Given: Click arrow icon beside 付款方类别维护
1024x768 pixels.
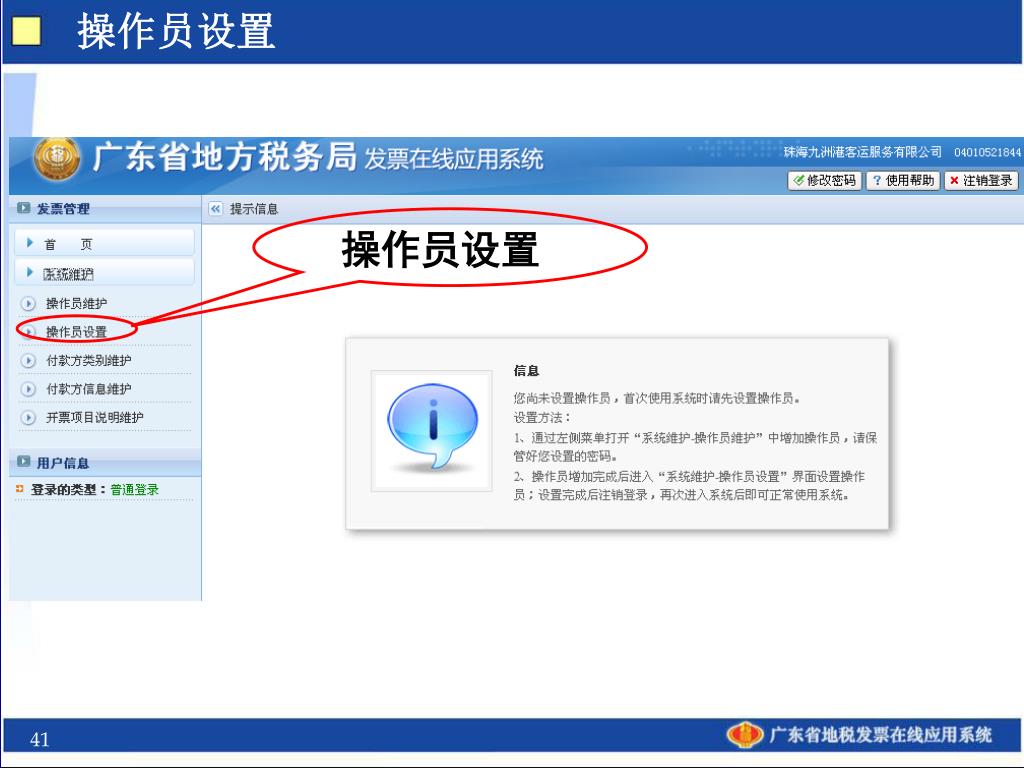Looking at the screenshot, I should click(x=28, y=360).
